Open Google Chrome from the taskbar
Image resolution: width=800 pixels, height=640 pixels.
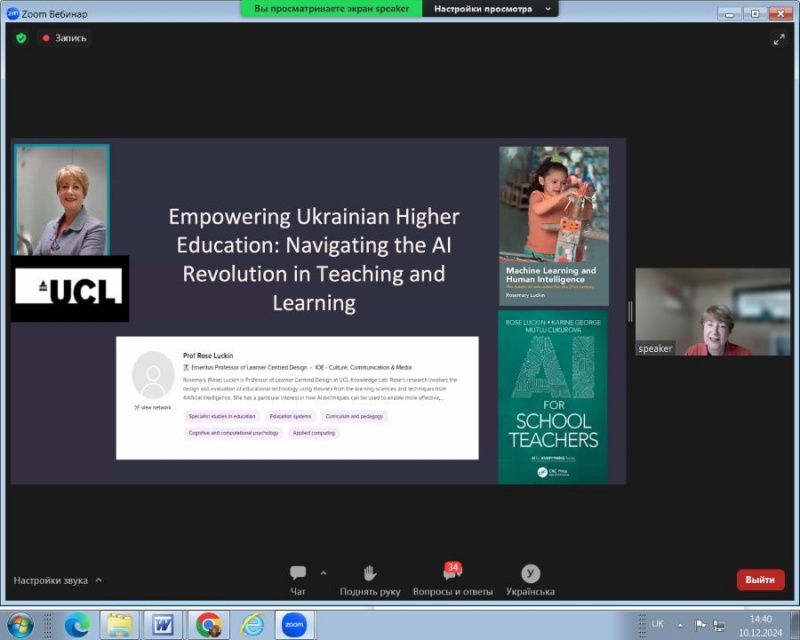click(x=208, y=625)
